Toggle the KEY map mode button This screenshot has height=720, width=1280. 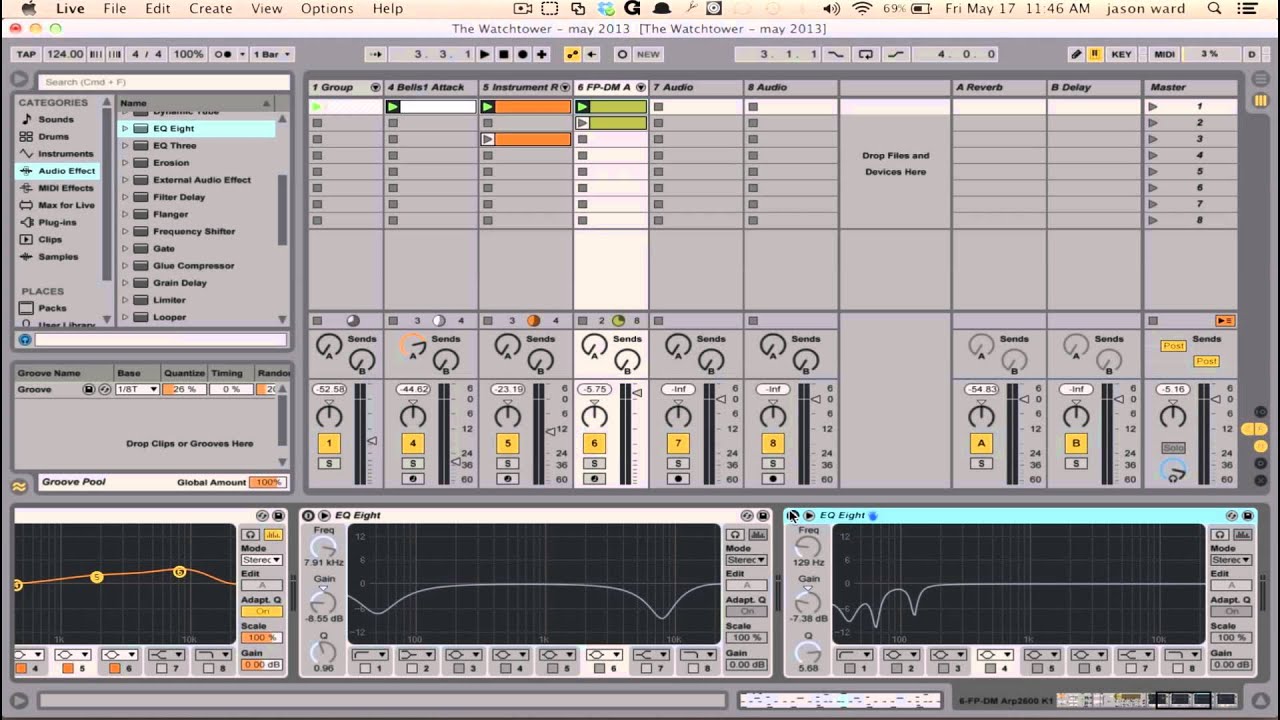[1122, 54]
